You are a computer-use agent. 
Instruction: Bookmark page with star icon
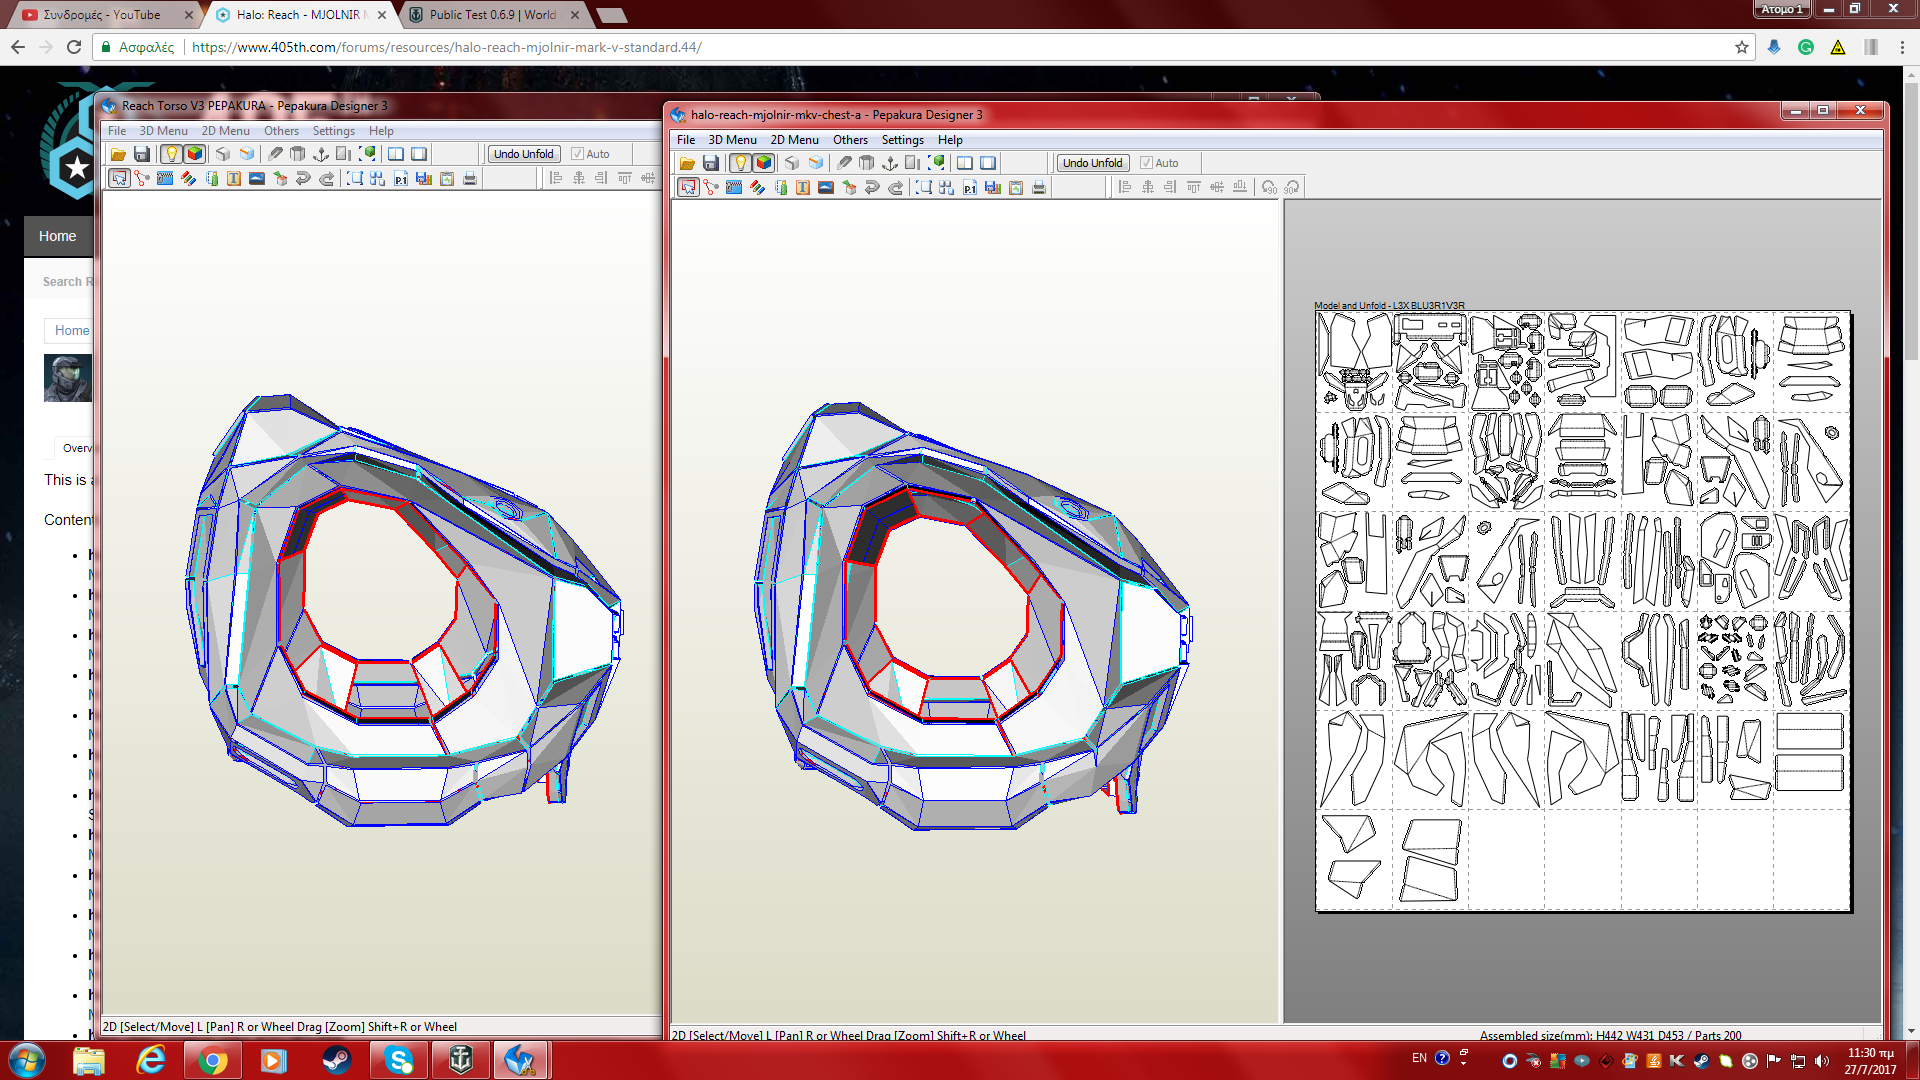click(x=1742, y=47)
